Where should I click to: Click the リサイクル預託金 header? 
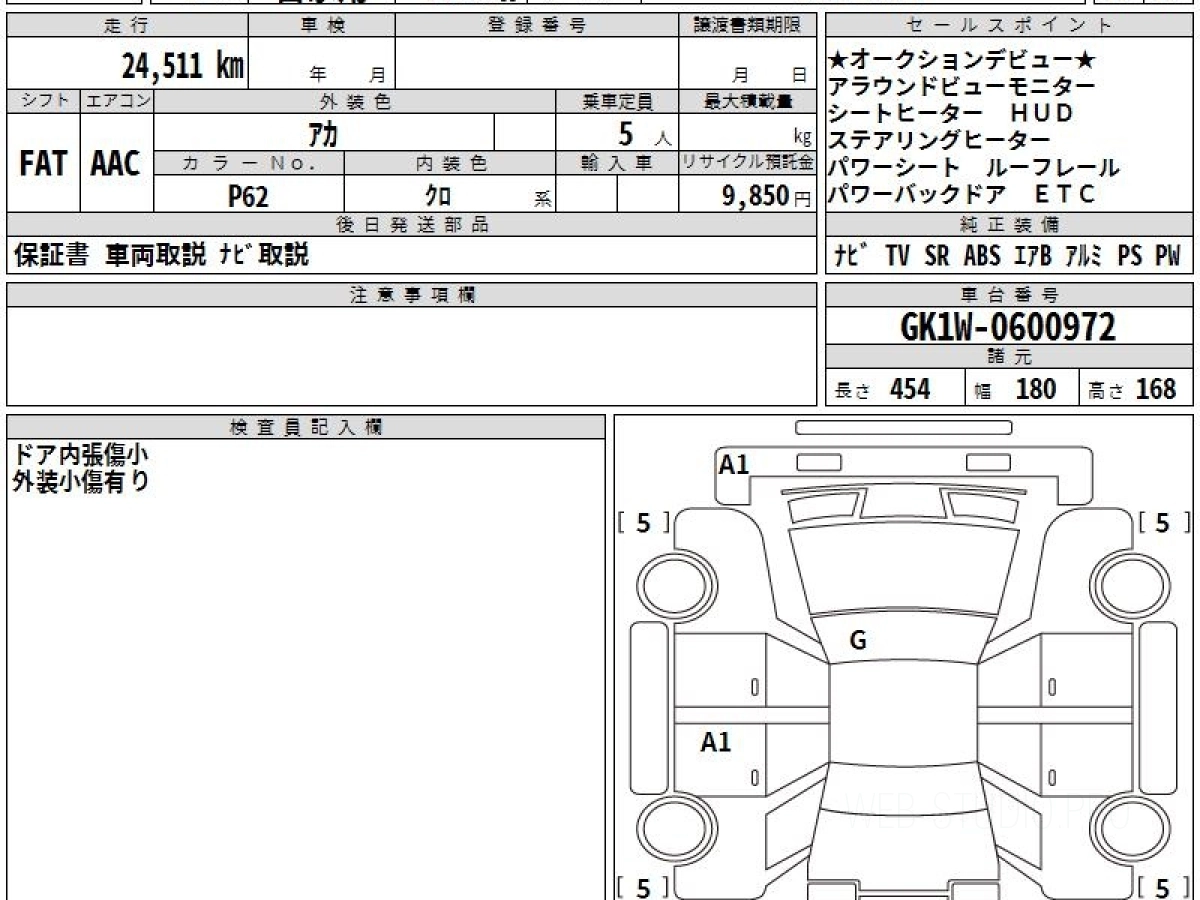tap(747, 163)
